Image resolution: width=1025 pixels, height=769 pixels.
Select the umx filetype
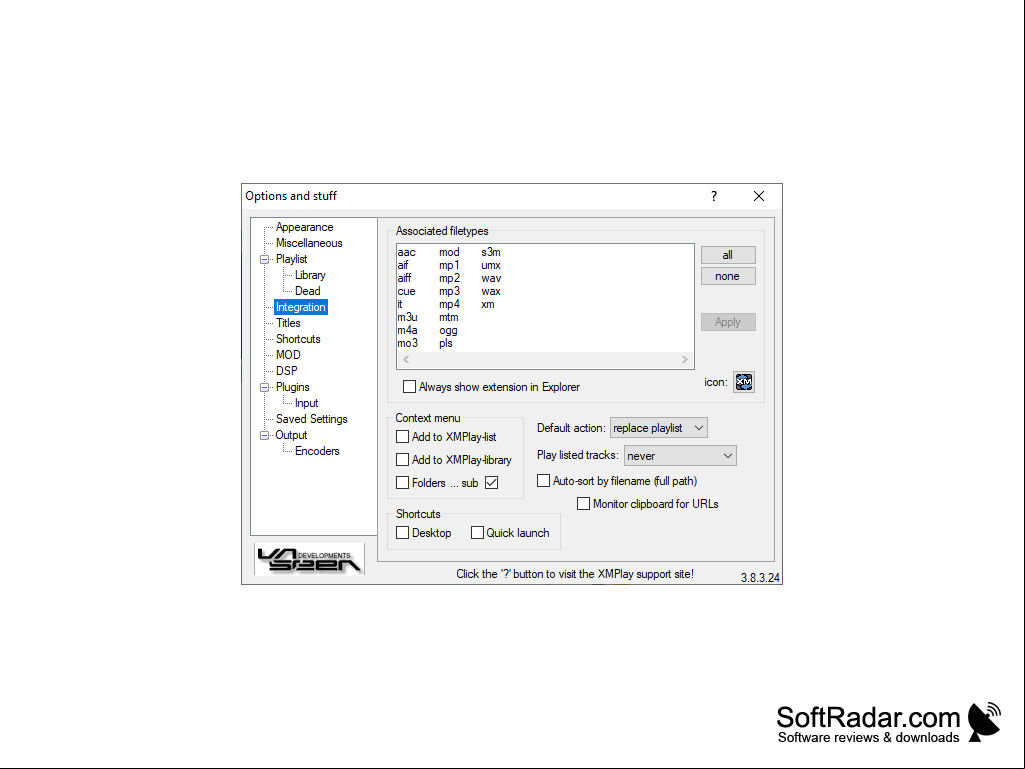point(491,265)
